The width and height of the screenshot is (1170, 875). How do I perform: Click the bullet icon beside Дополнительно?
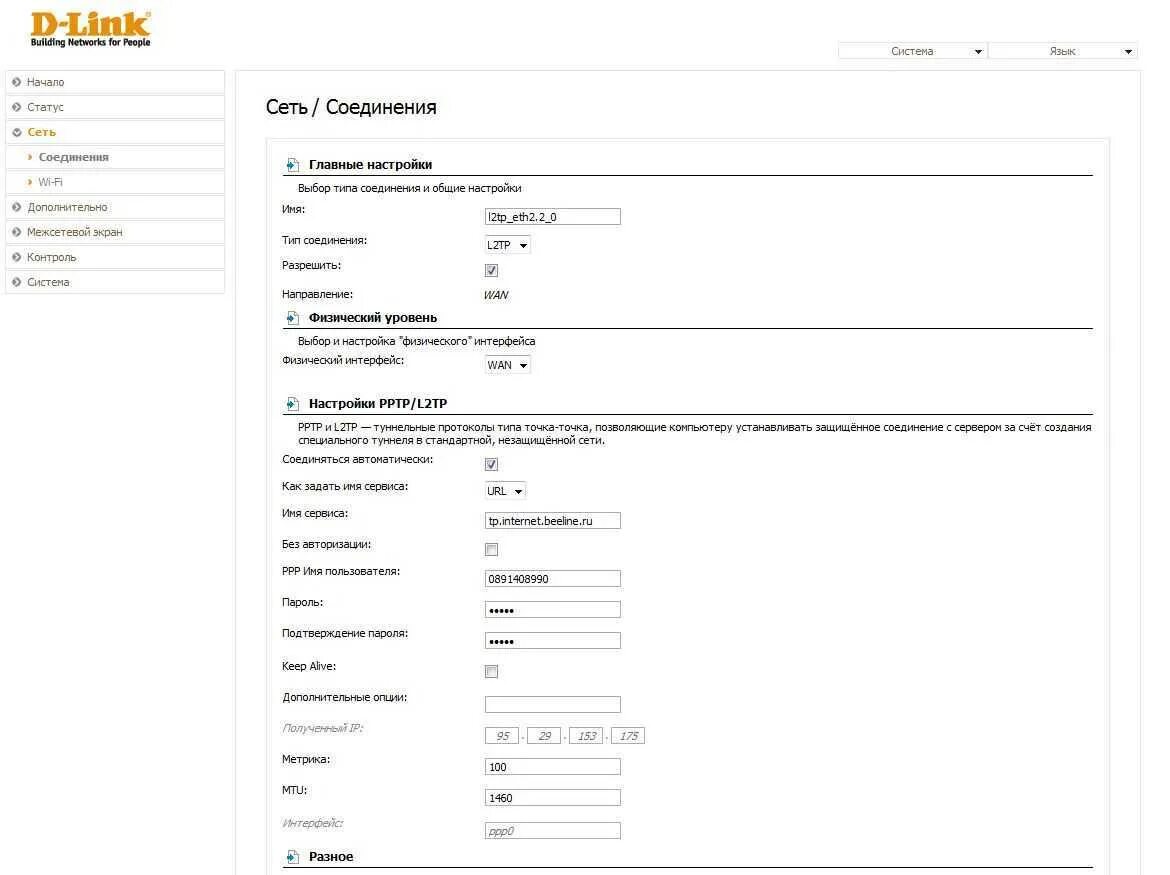16,207
